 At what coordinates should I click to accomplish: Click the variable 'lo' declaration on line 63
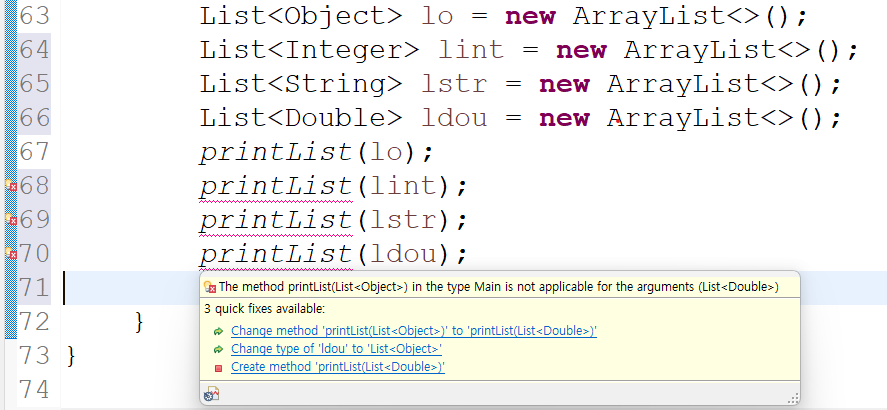pos(437,16)
